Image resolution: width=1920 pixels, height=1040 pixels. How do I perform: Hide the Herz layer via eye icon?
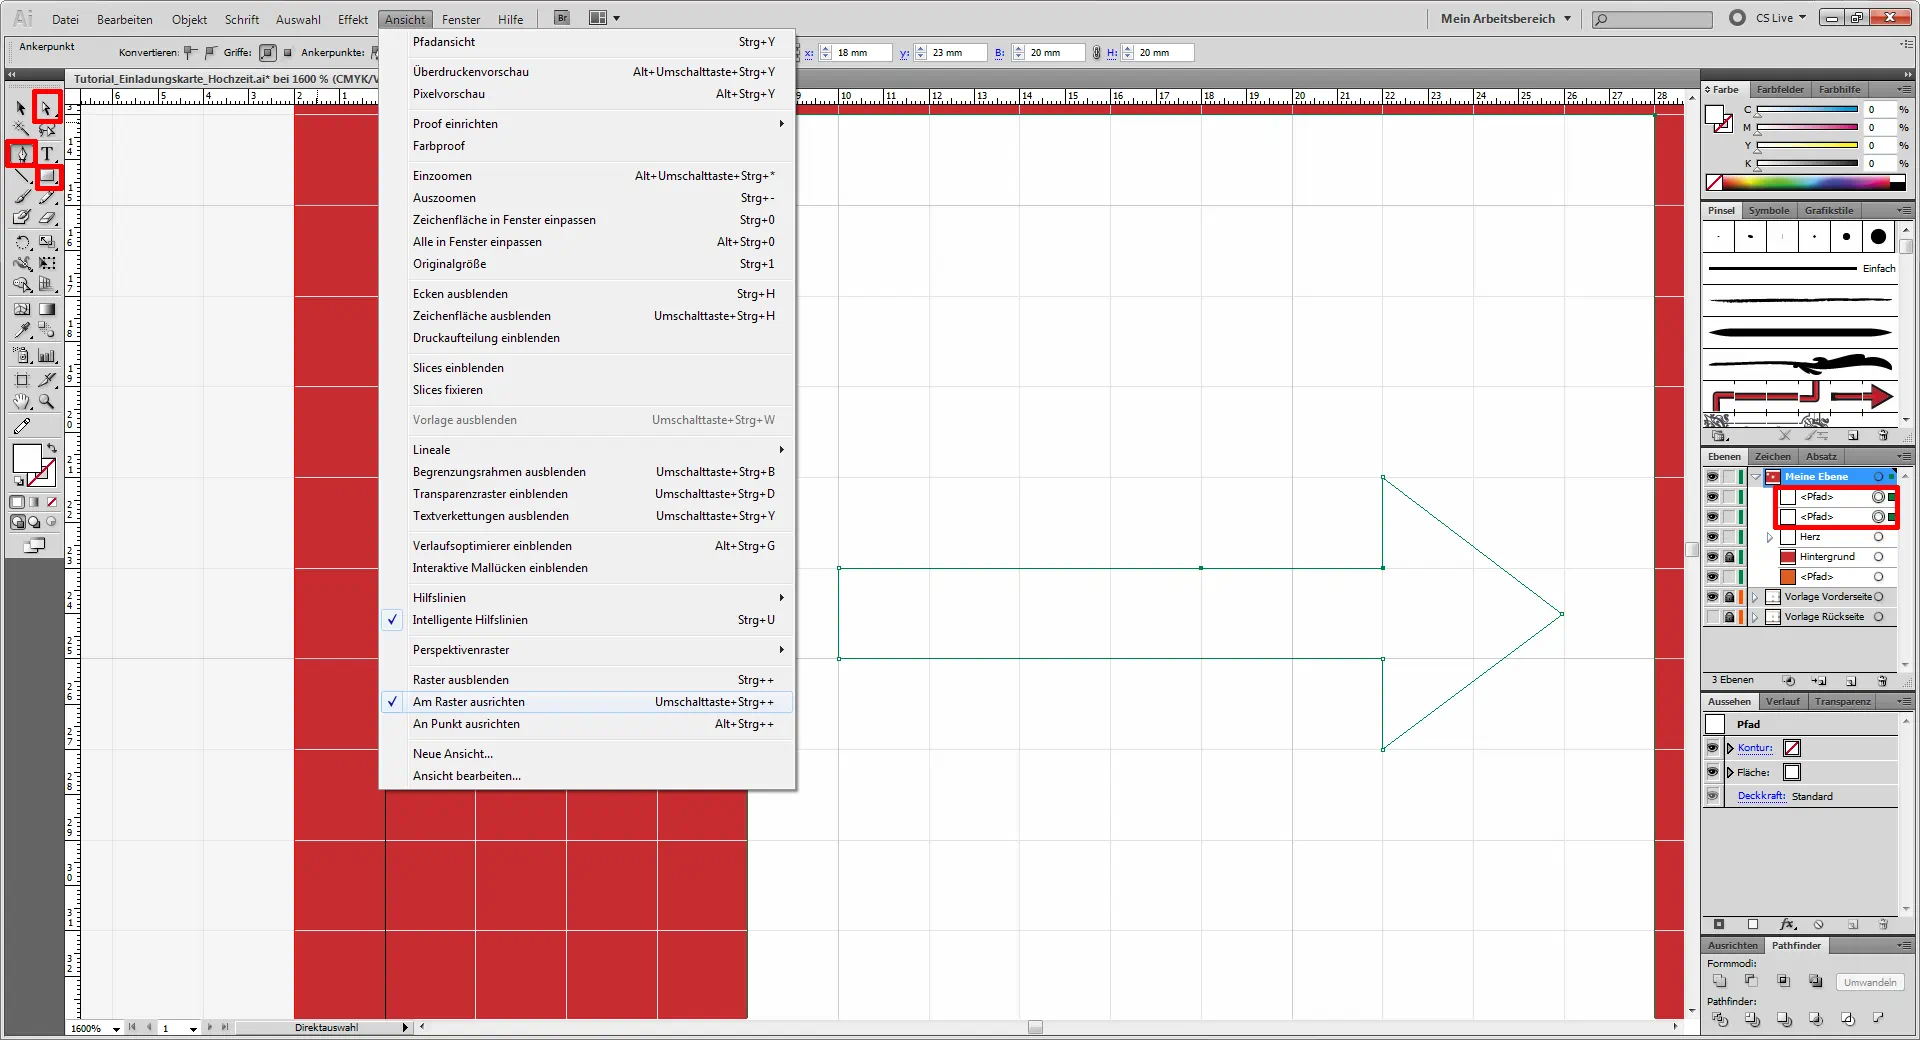1712,537
